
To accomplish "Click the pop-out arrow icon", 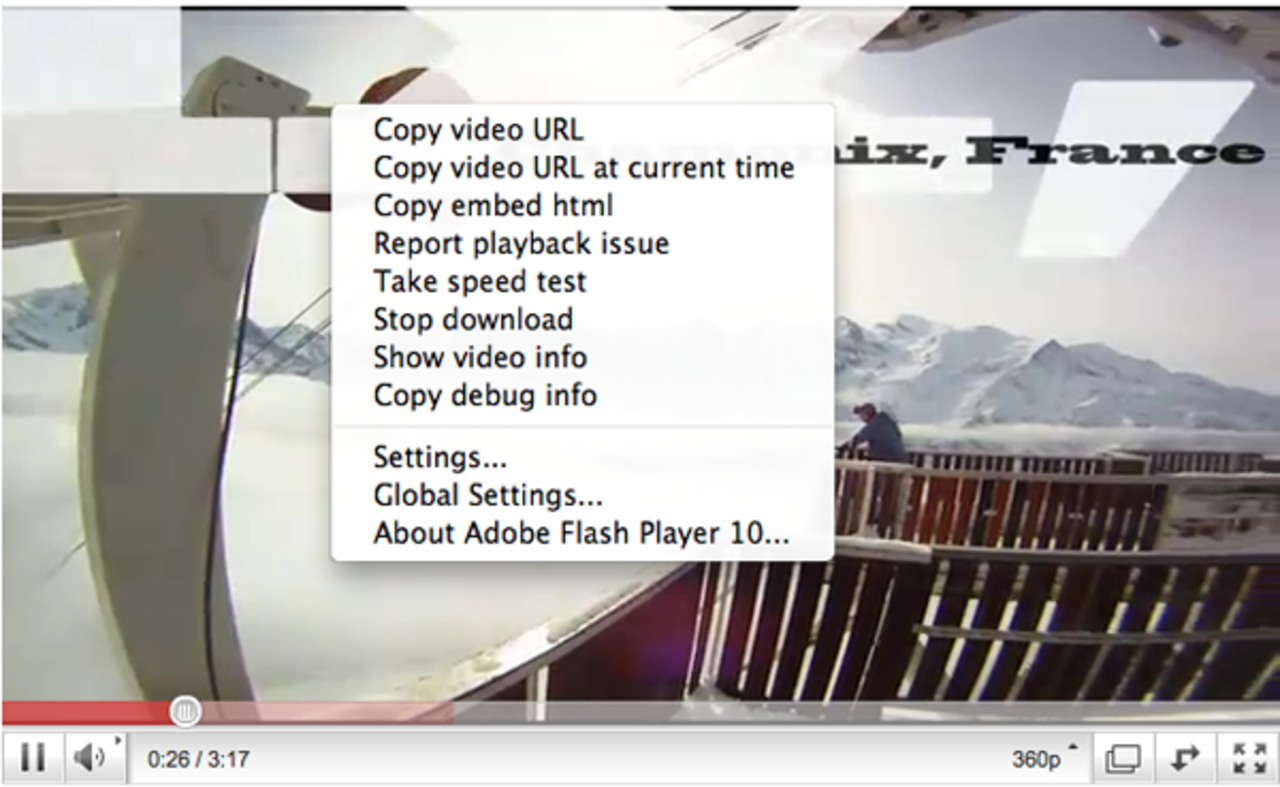I will click(x=1186, y=758).
